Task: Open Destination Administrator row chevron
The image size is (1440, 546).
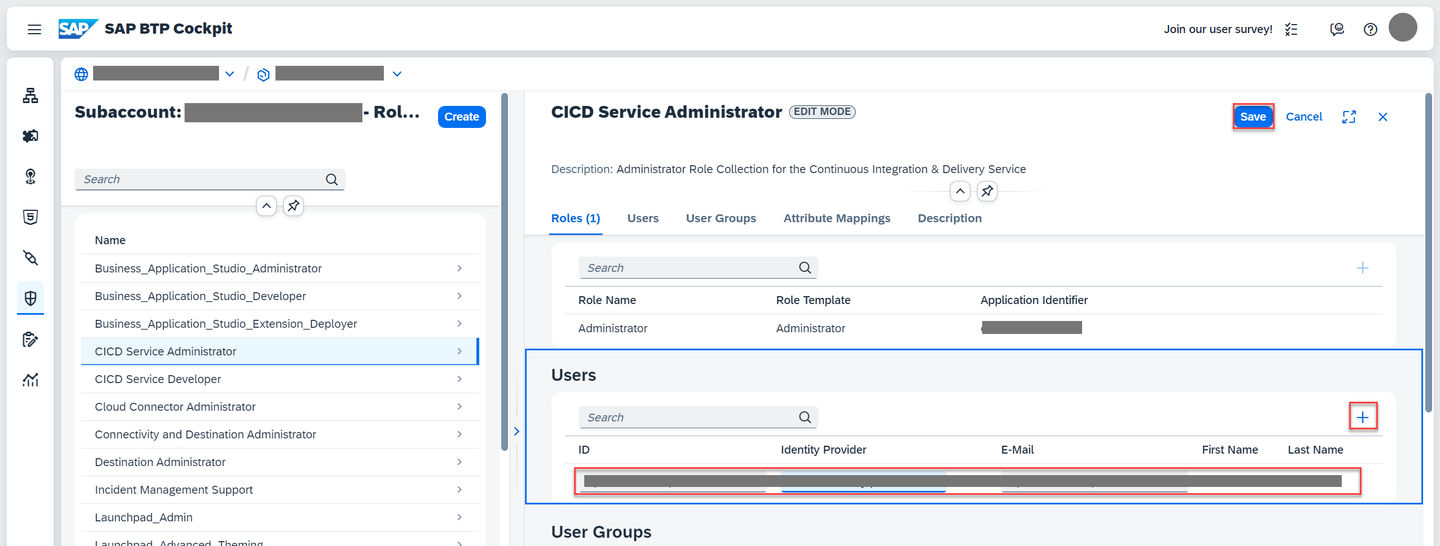Action: point(459,462)
